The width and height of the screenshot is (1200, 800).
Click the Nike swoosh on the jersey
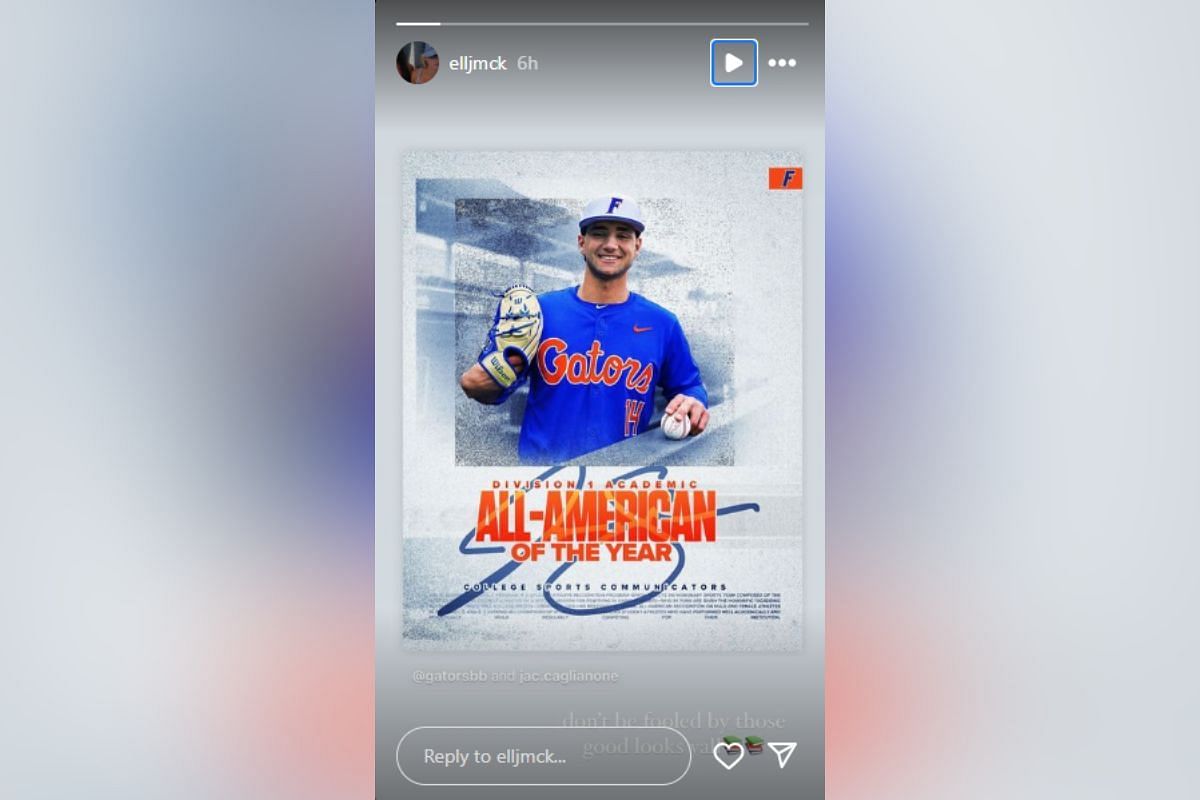pyautogui.click(x=643, y=328)
